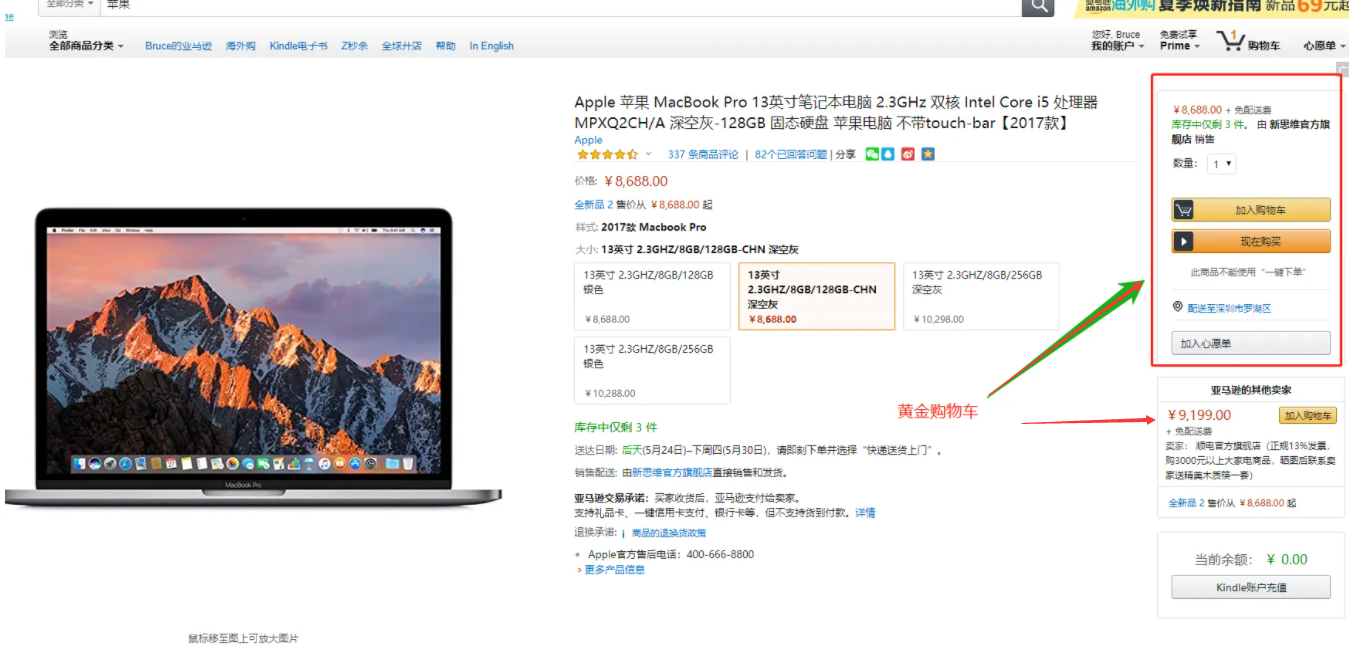This screenshot has width=1349, height=647.
Task: Open the Prime dropdown menu
Action: coord(1179,46)
